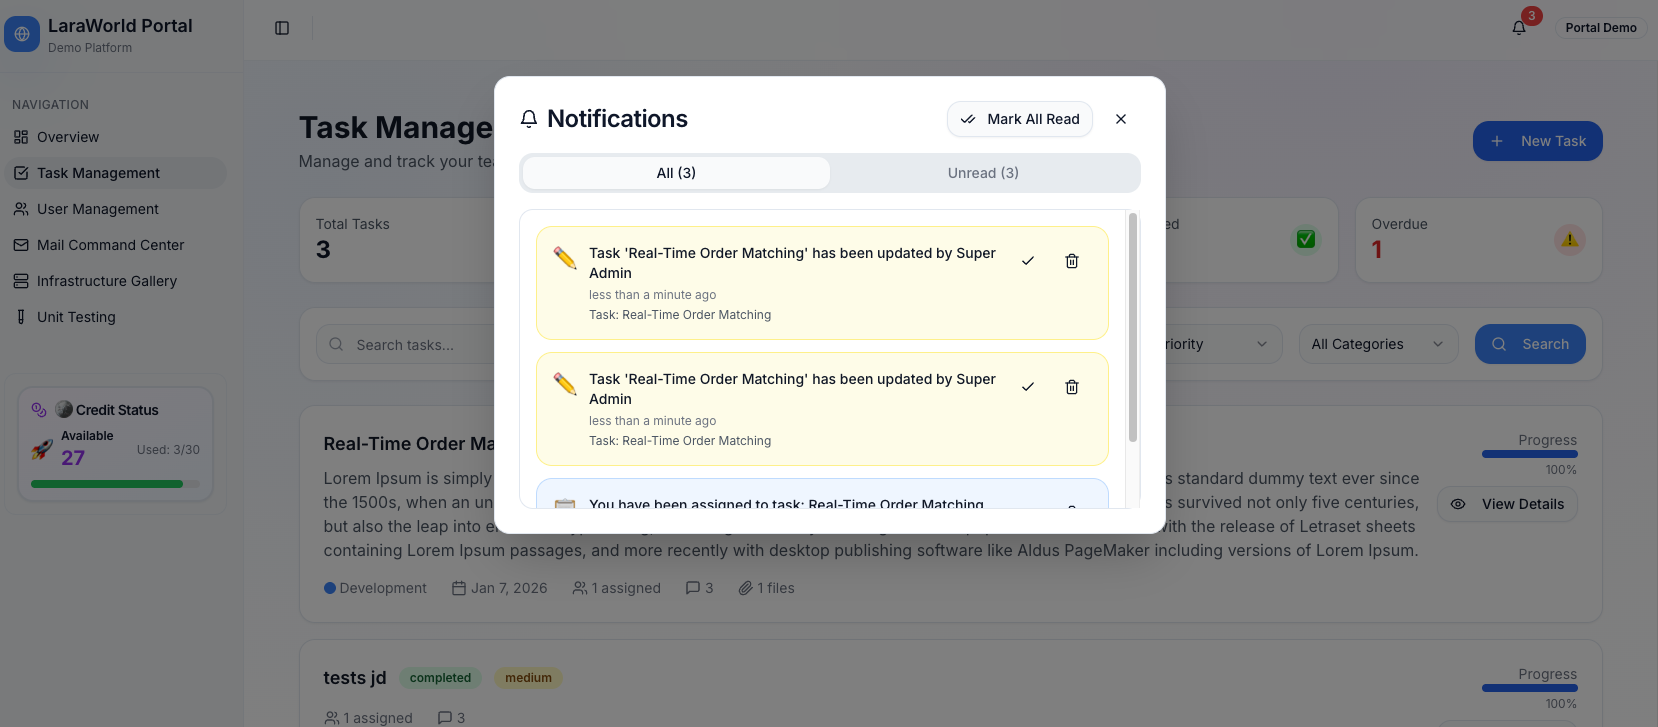1658x727 pixels.
Task: Switch to the All (3) tab
Action: pos(674,172)
